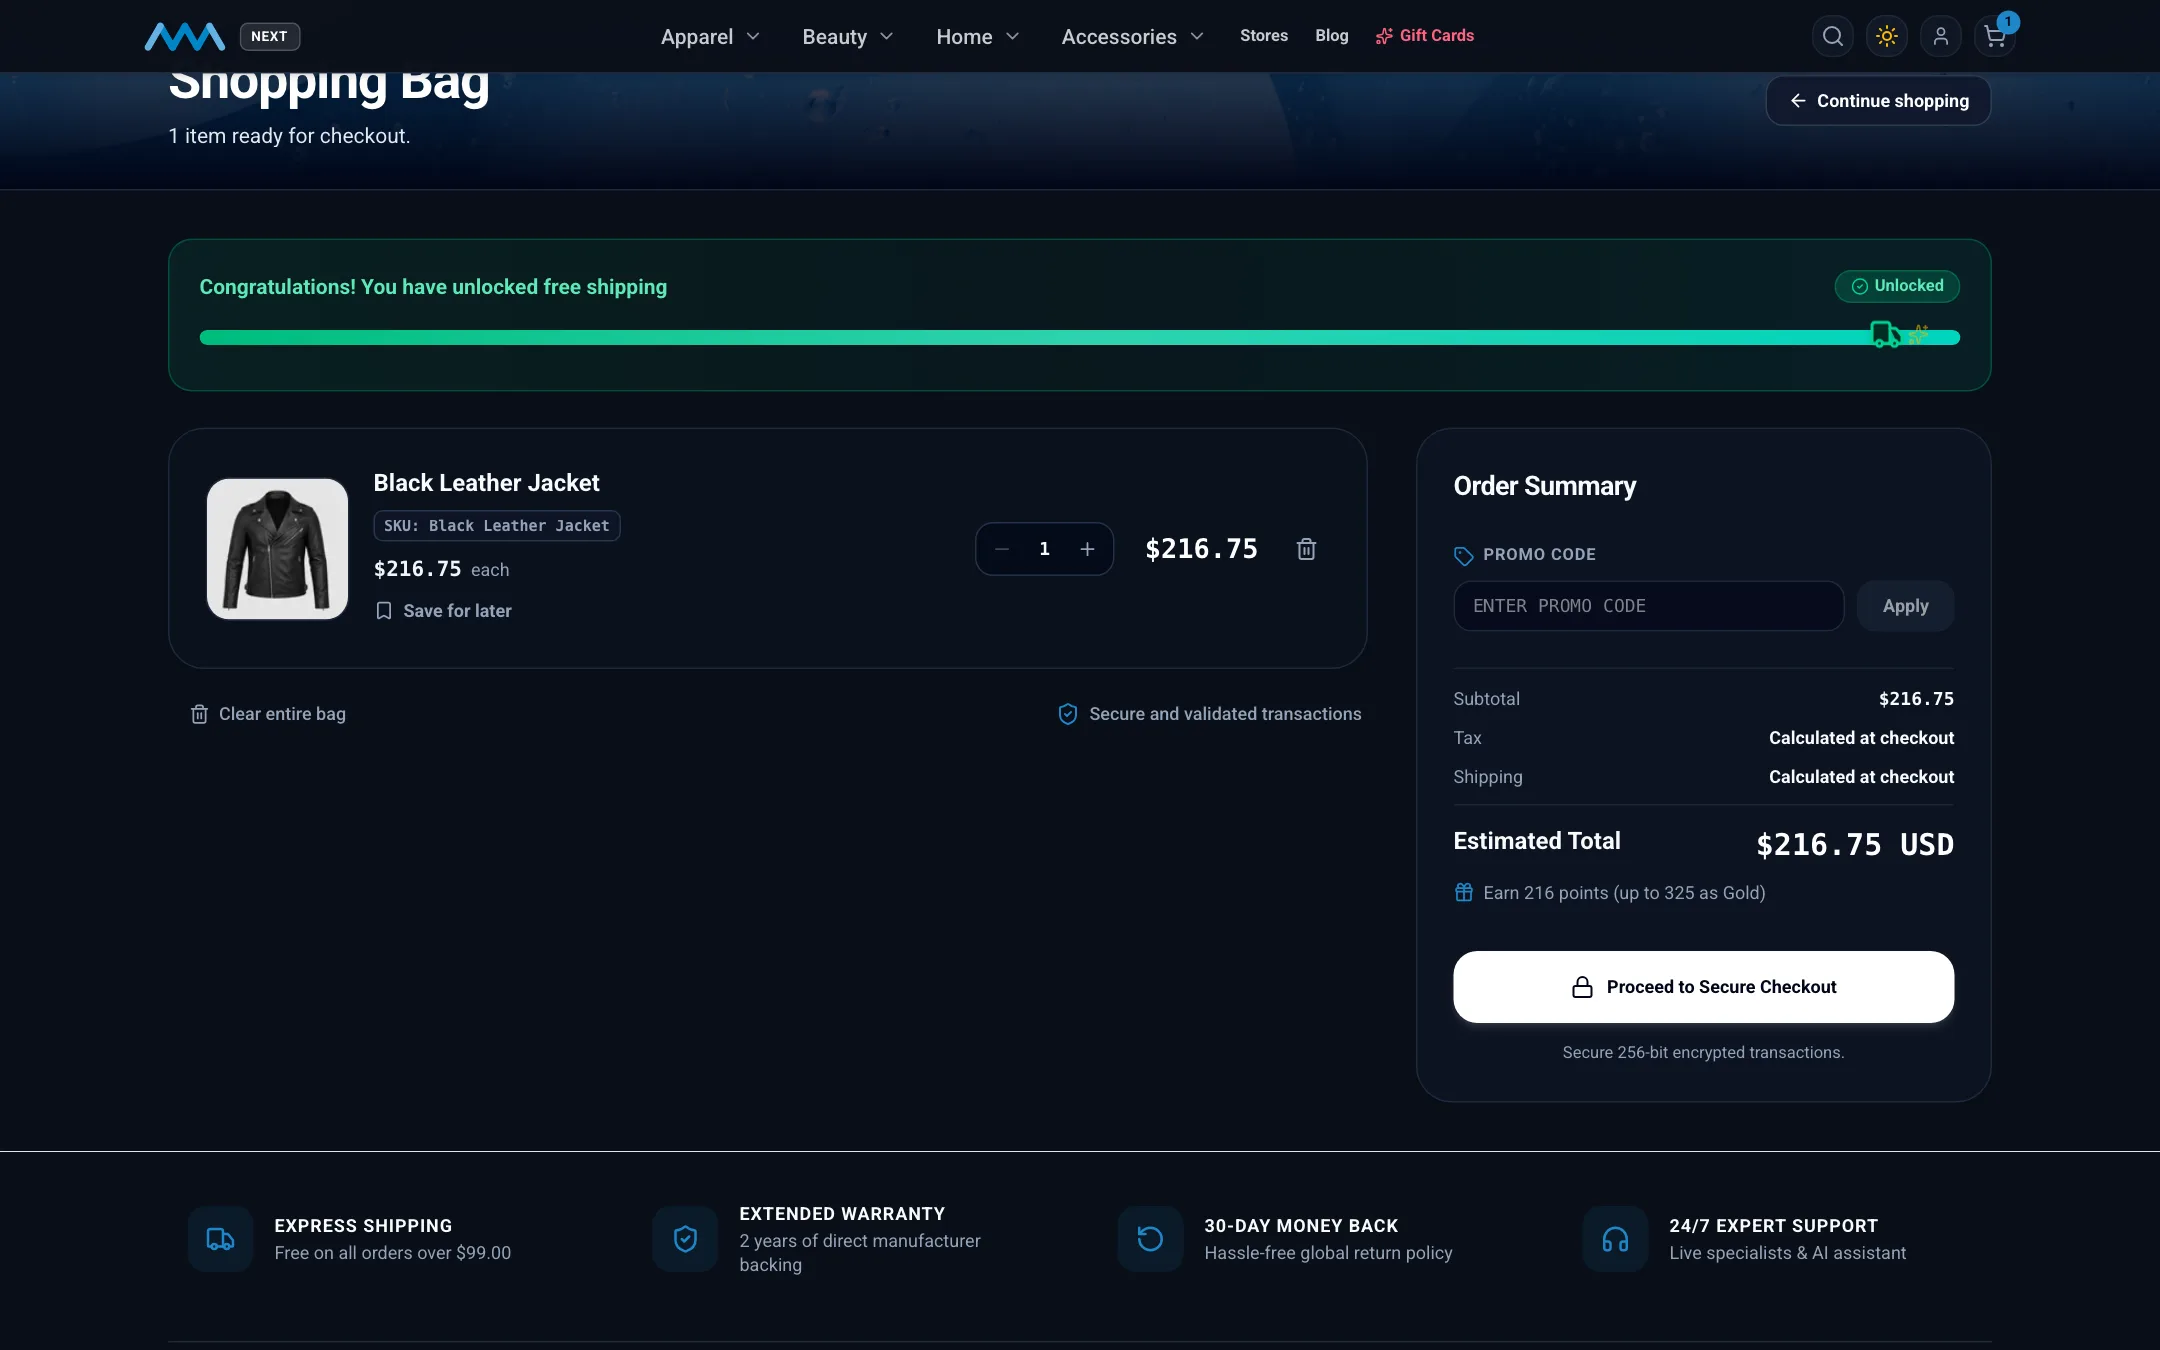Click the Unlocked status badge
2160x1350 pixels.
1897,286
